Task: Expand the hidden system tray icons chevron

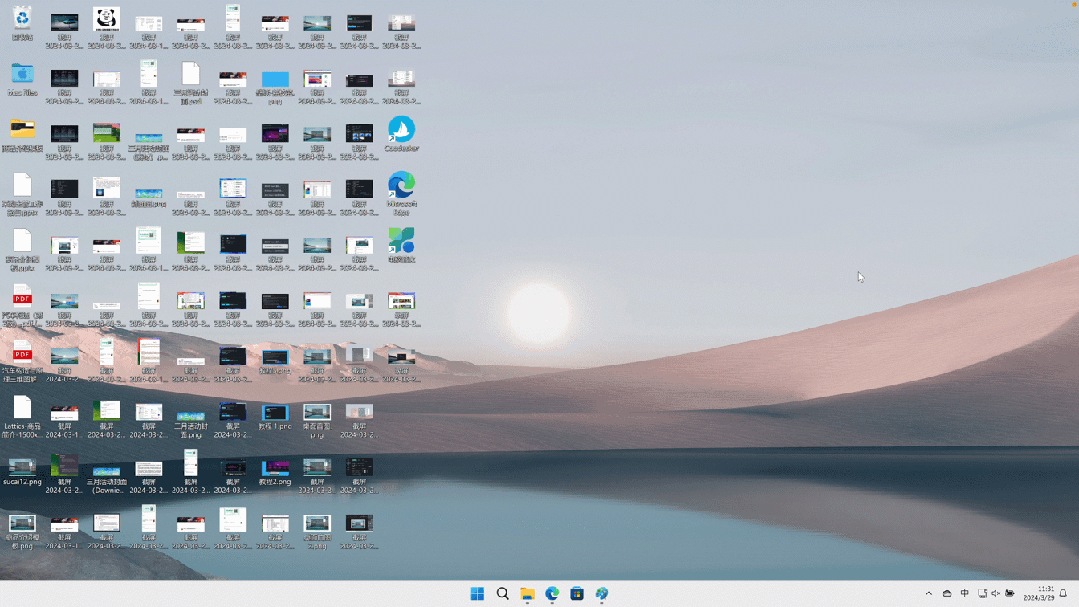Action: 929,594
